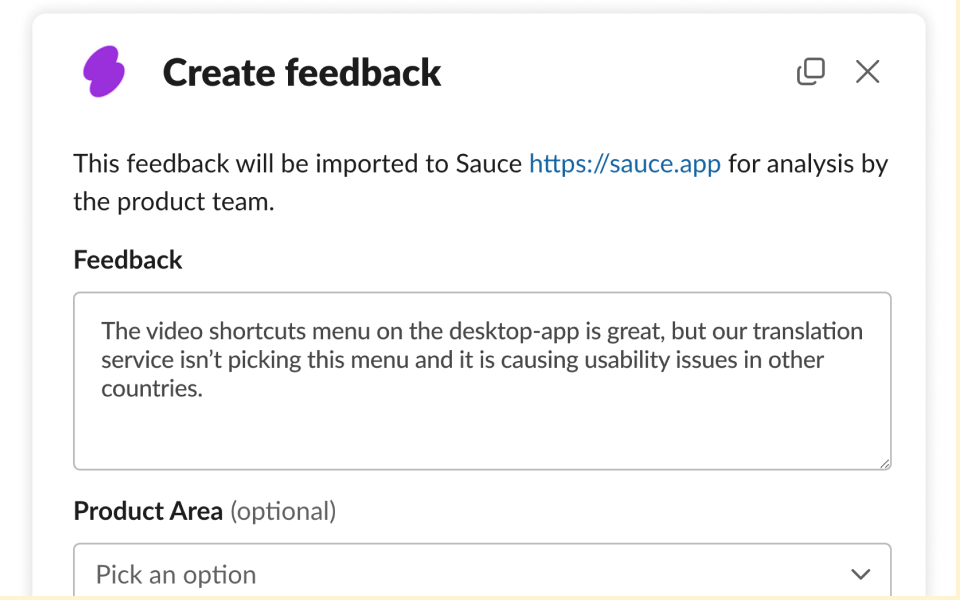The height and width of the screenshot is (600, 960).
Task: Expand the dropdown chevron under Product Area
Action: coord(859,574)
